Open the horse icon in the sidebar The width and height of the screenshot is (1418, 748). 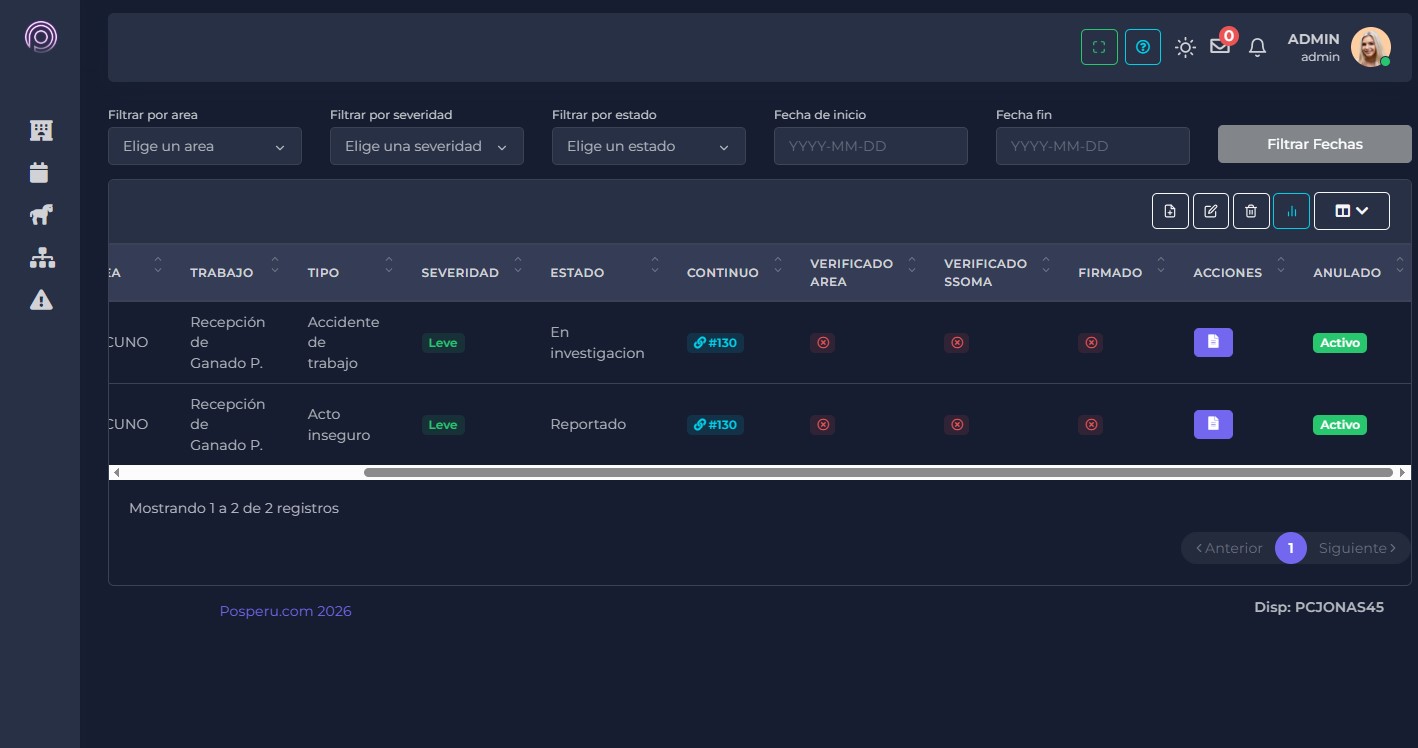click(41, 214)
